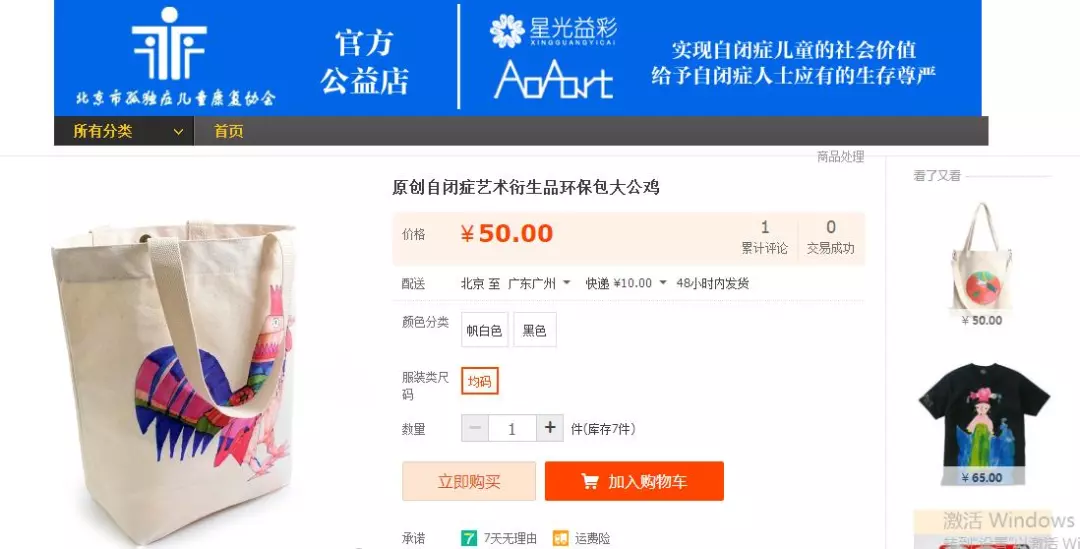Decrease quantity with the minus button

[475, 428]
